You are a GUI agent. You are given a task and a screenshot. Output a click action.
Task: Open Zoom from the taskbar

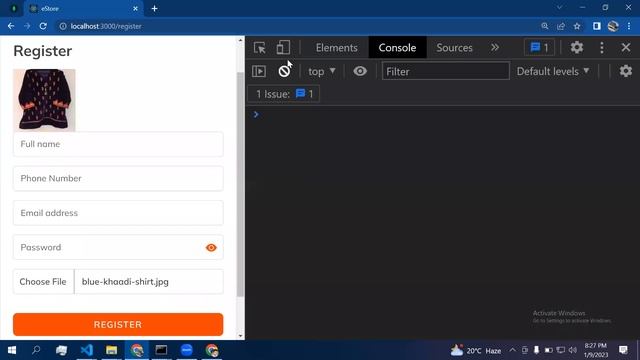pyautogui.click(x=187, y=350)
